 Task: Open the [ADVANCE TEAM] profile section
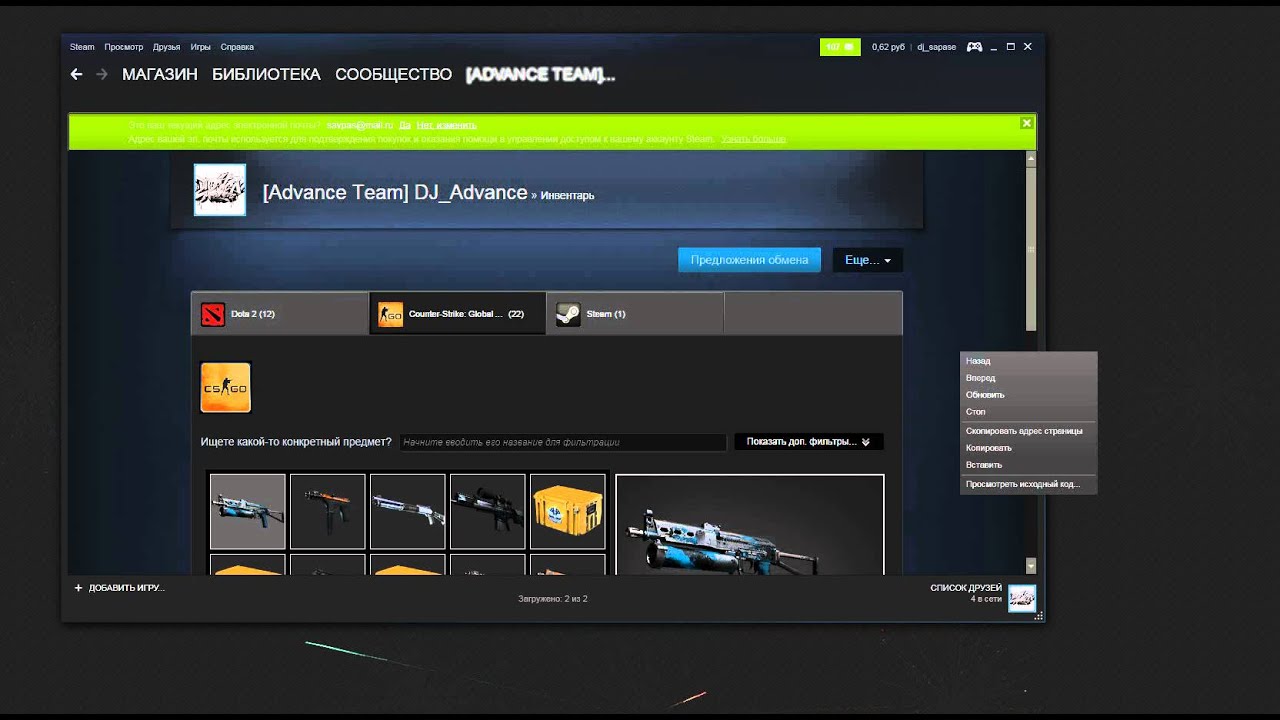pyautogui.click(x=541, y=75)
